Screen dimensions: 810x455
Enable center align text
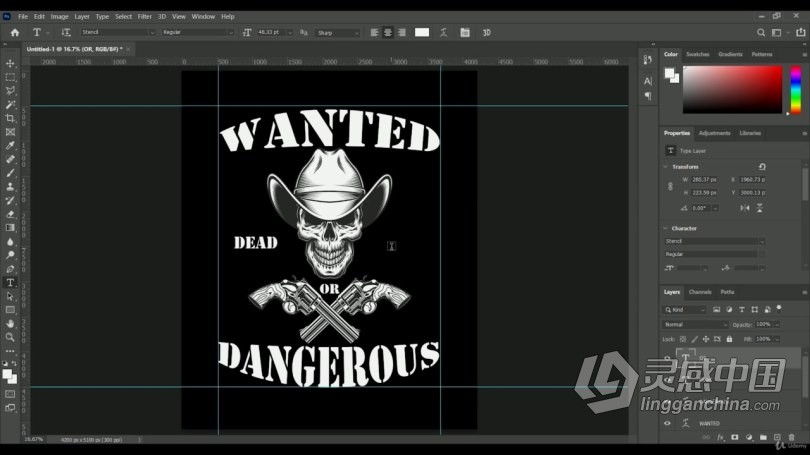pos(388,33)
